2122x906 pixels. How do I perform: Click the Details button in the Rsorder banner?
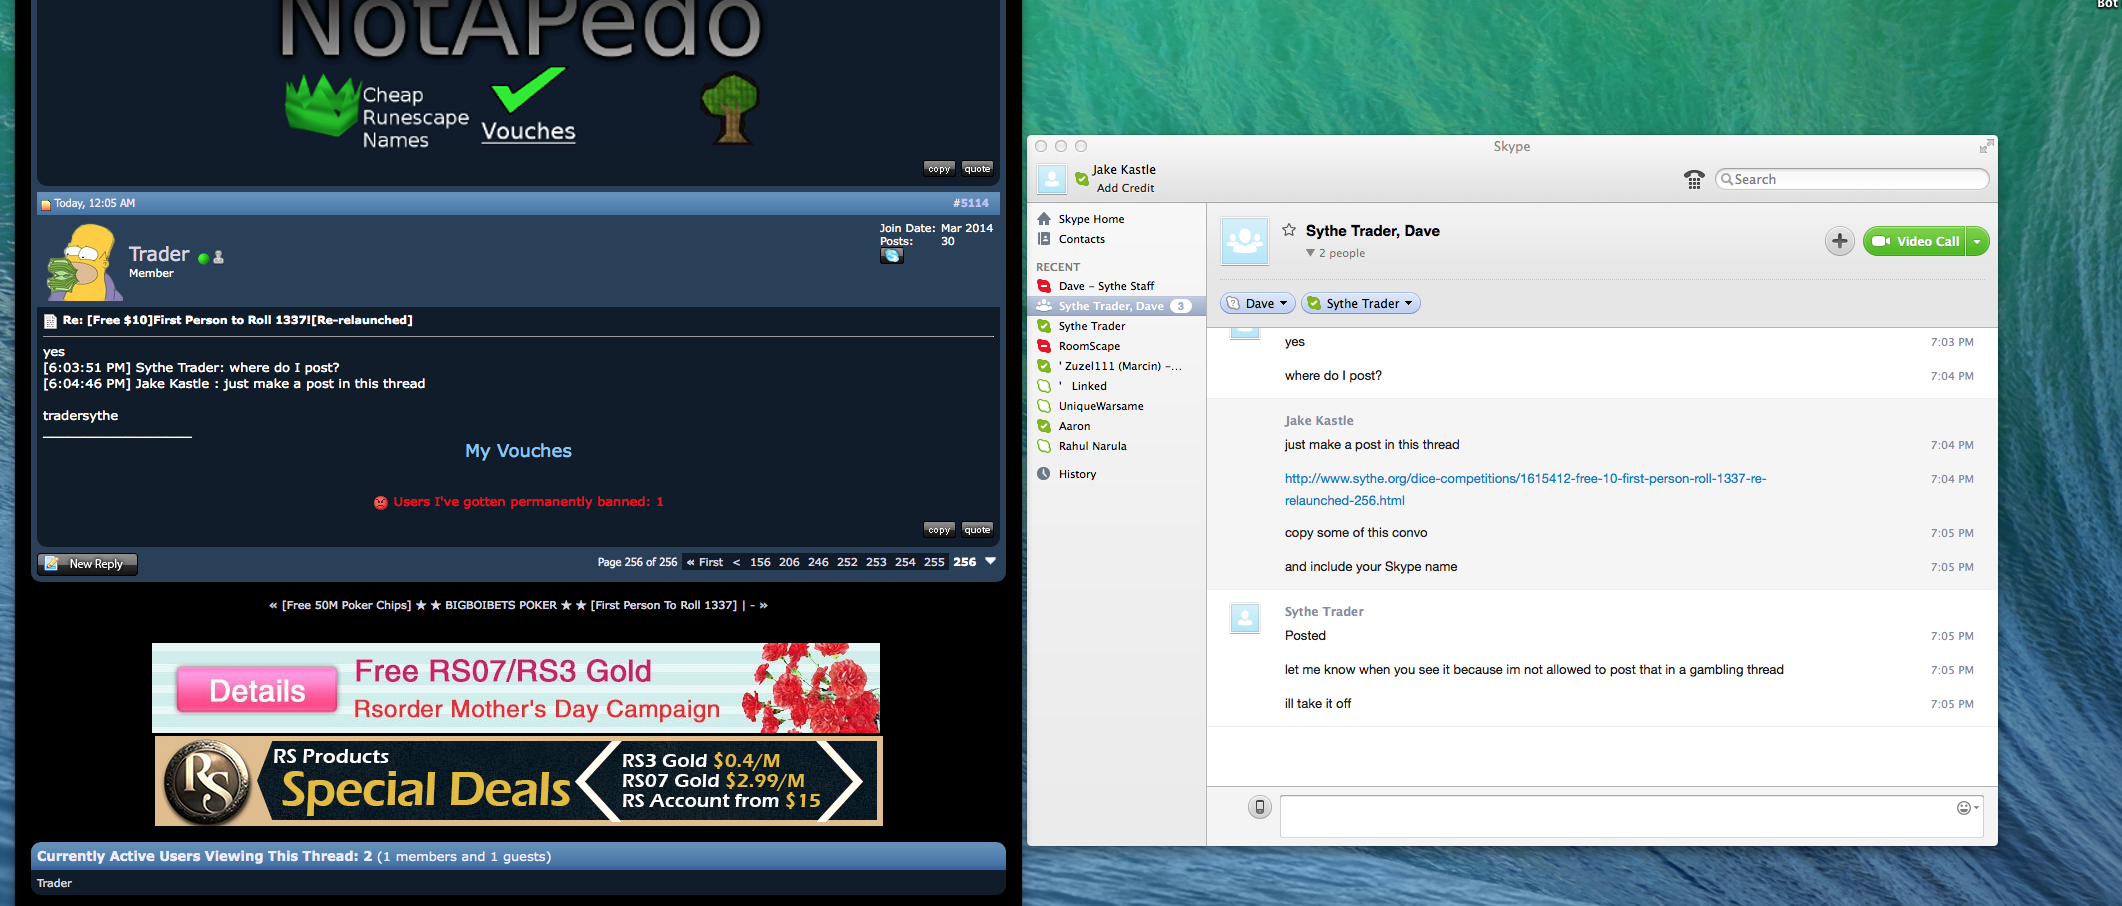click(x=257, y=690)
